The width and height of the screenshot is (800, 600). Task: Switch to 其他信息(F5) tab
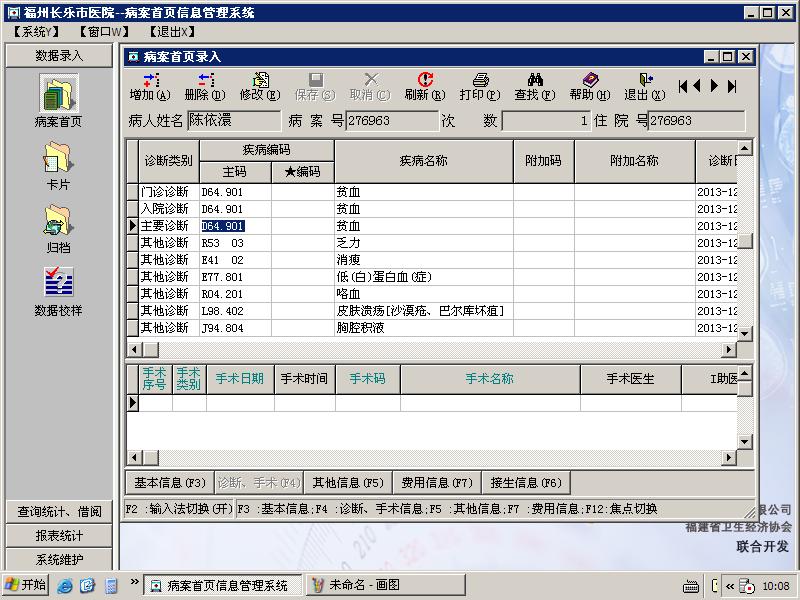[x=348, y=483]
